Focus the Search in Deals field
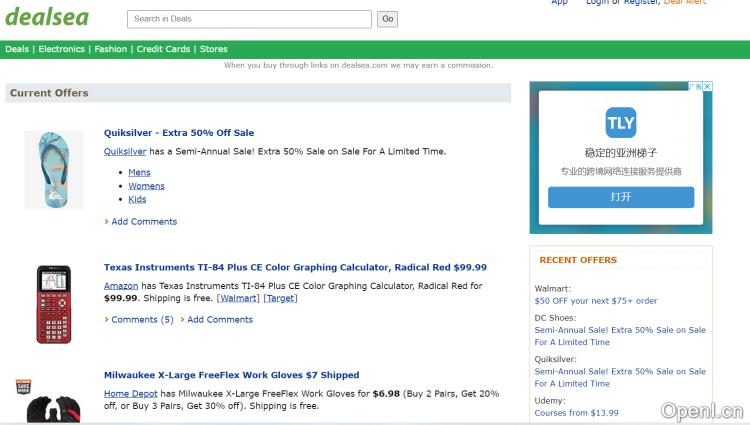Image resolution: width=750 pixels, height=425 pixels. [249, 19]
